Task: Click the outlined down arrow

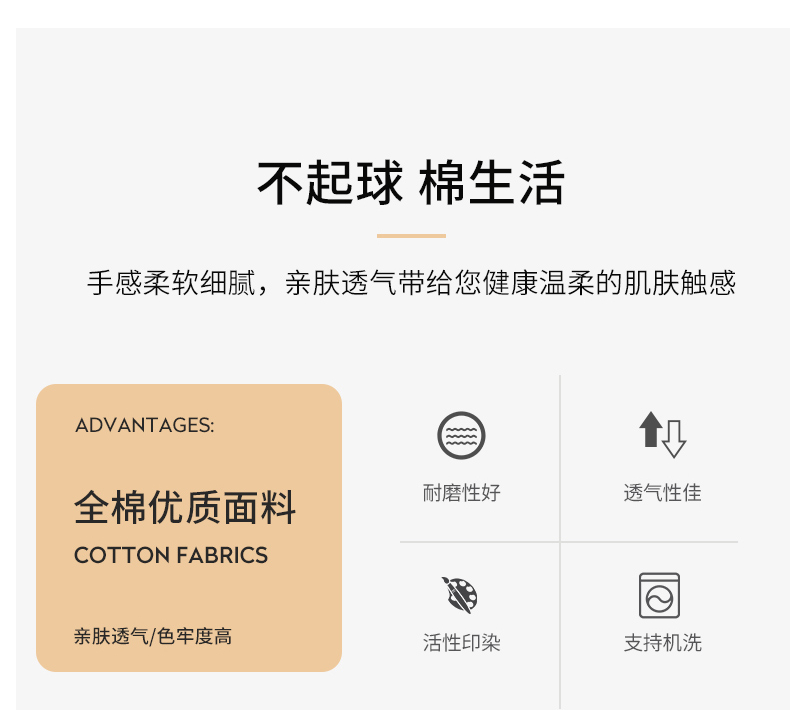Action: (674, 439)
